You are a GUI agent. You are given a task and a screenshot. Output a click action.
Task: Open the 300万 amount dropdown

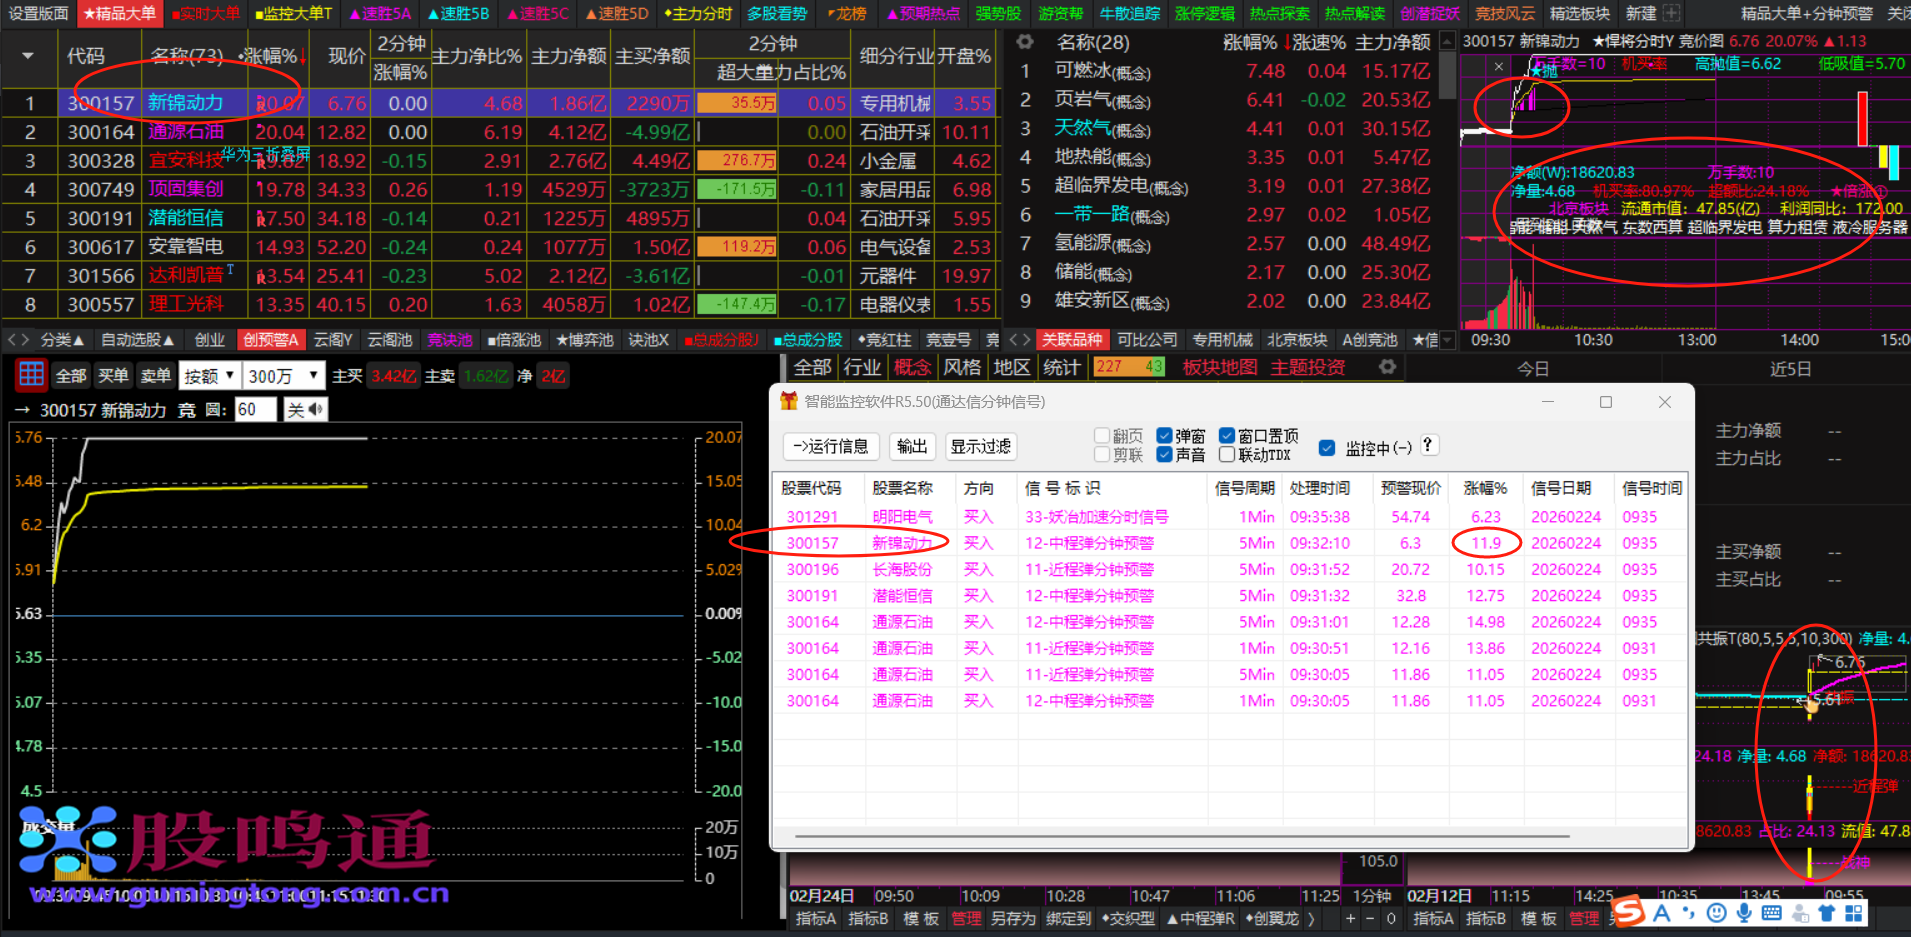click(x=285, y=376)
